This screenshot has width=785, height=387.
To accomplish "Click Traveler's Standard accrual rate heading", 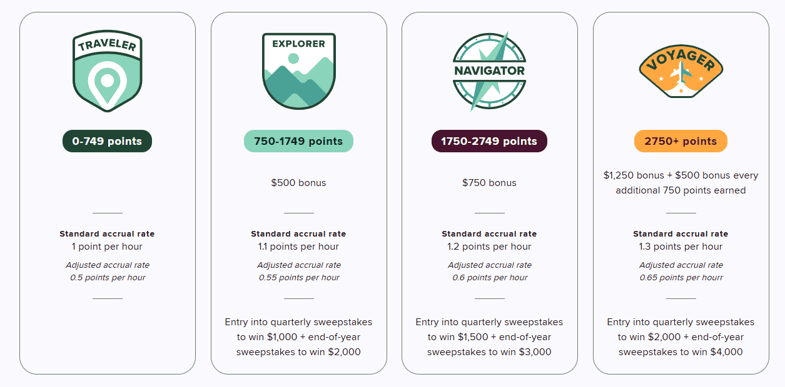I will (x=107, y=234).
